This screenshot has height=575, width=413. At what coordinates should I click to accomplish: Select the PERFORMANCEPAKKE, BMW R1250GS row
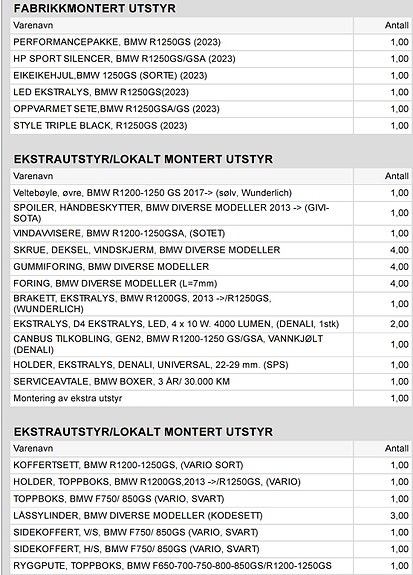(x=211, y=42)
